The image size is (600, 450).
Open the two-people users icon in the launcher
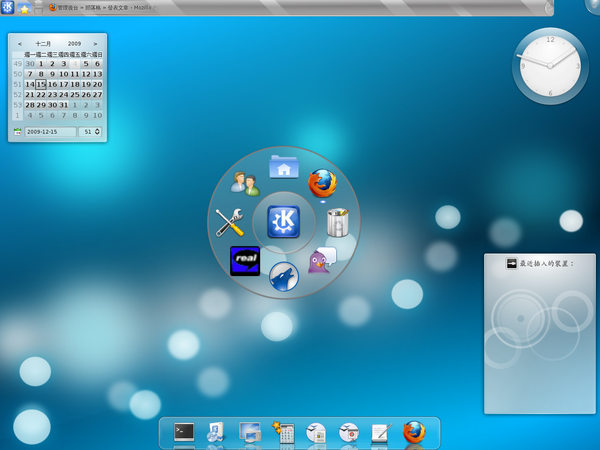click(x=245, y=184)
